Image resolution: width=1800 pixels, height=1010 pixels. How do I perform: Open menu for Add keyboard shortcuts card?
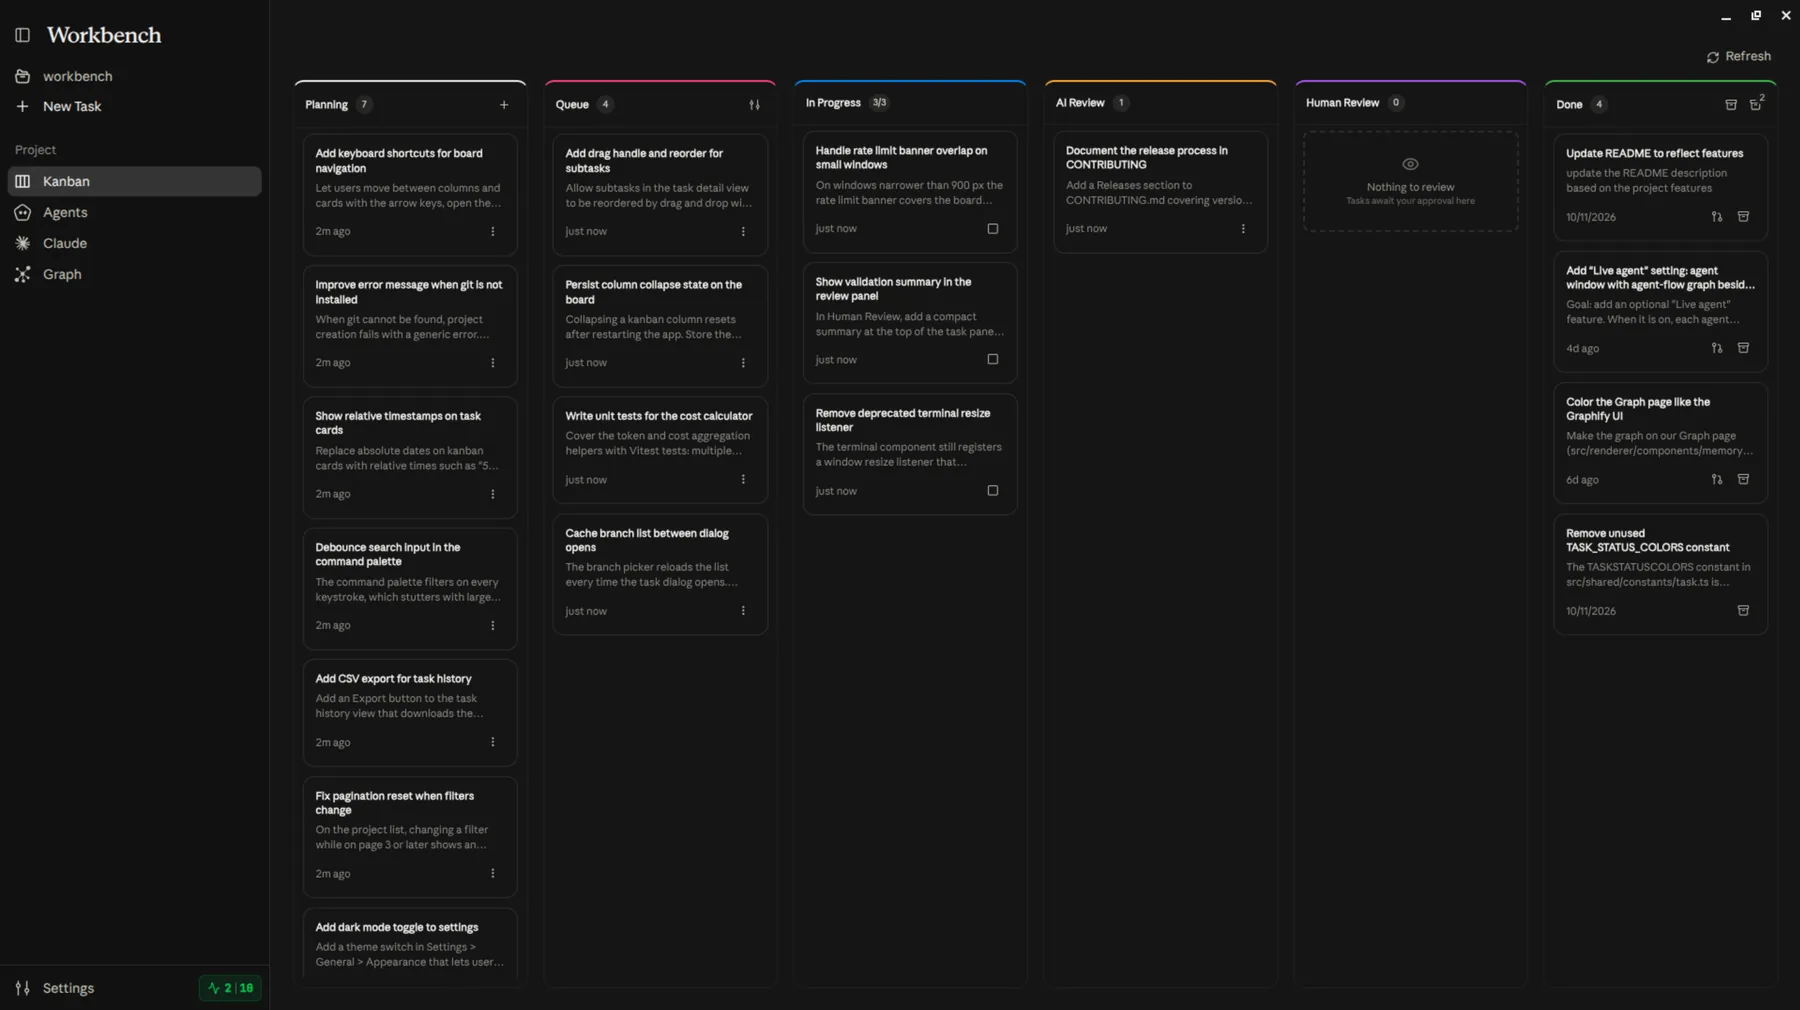[x=493, y=232]
